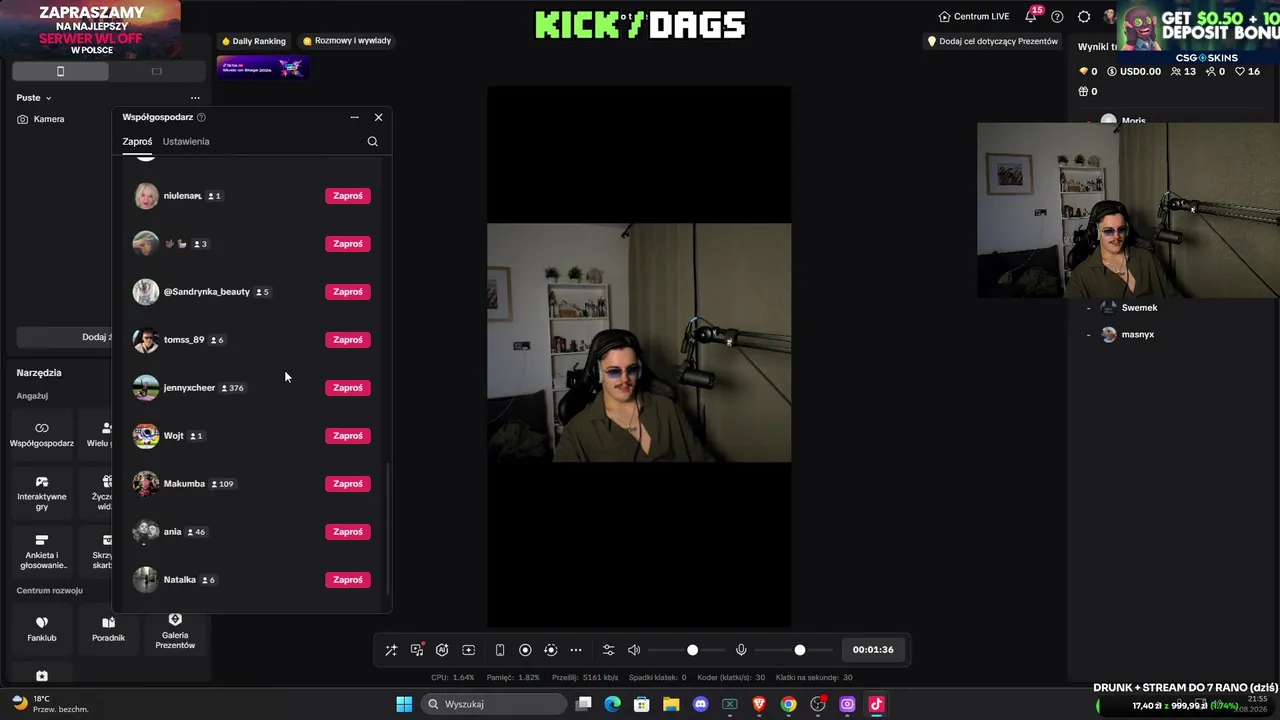Click the jennyxcheer username
Image resolution: width=1280 pixels, height=720 pixels.
tap(189, 388)
